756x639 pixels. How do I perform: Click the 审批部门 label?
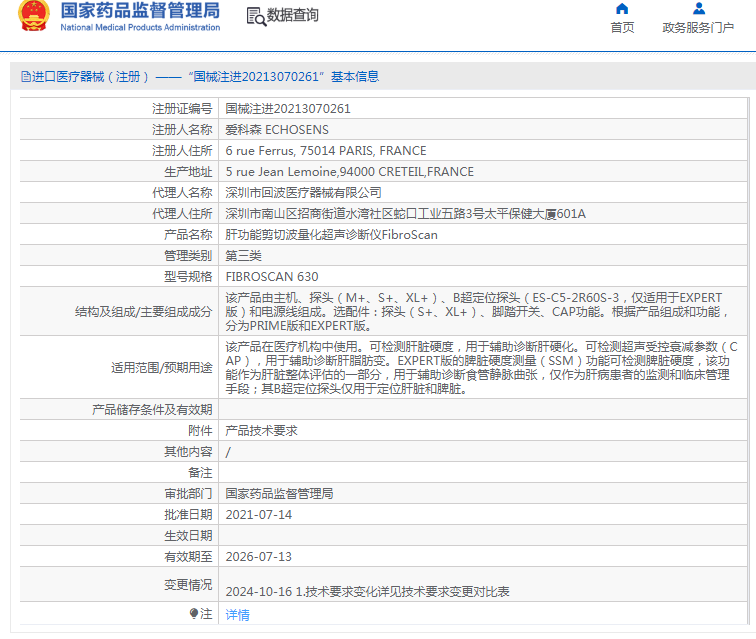point(189,494)
